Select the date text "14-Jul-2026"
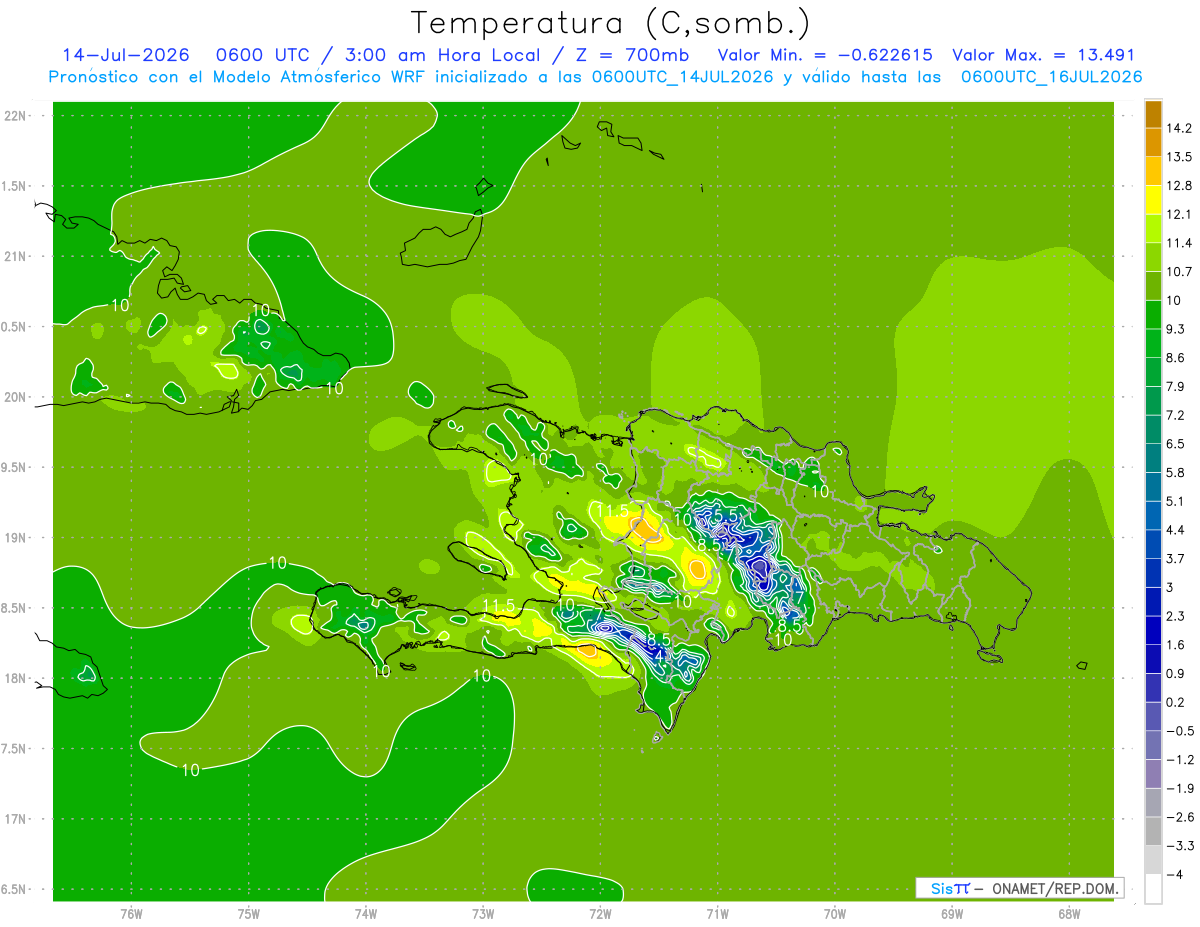The height and width of the screenshot is (927, 1200). (124, 55)
